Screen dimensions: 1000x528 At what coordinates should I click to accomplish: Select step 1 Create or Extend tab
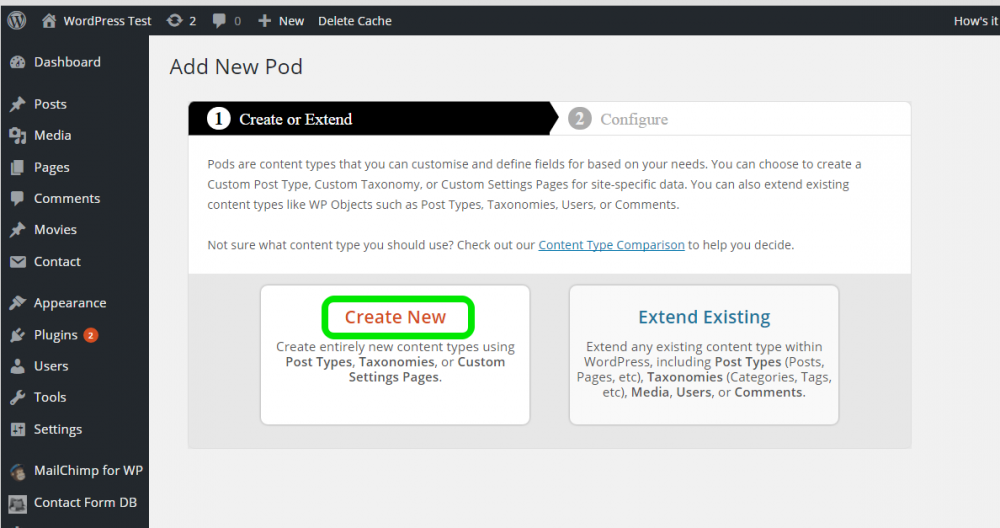(373, 119)
